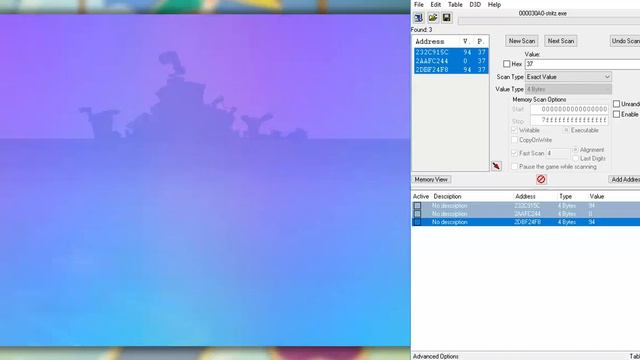Click the scan Value input field containing 37

click(582, 64)
